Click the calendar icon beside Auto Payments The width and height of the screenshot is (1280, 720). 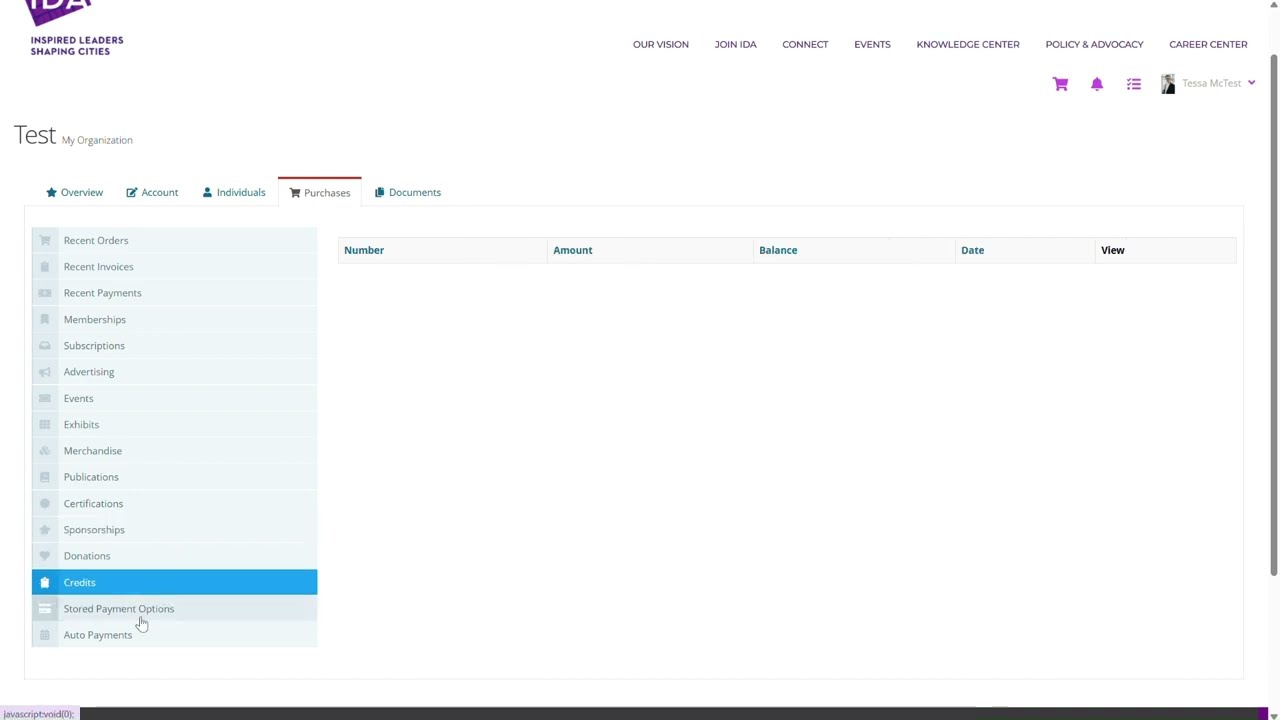[44, 635]
